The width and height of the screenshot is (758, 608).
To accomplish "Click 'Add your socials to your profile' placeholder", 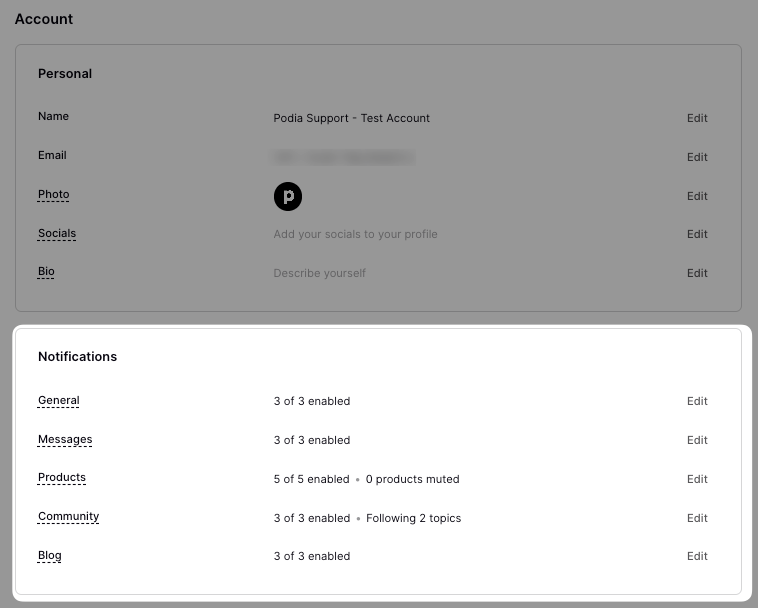I will tap(355, 234).
